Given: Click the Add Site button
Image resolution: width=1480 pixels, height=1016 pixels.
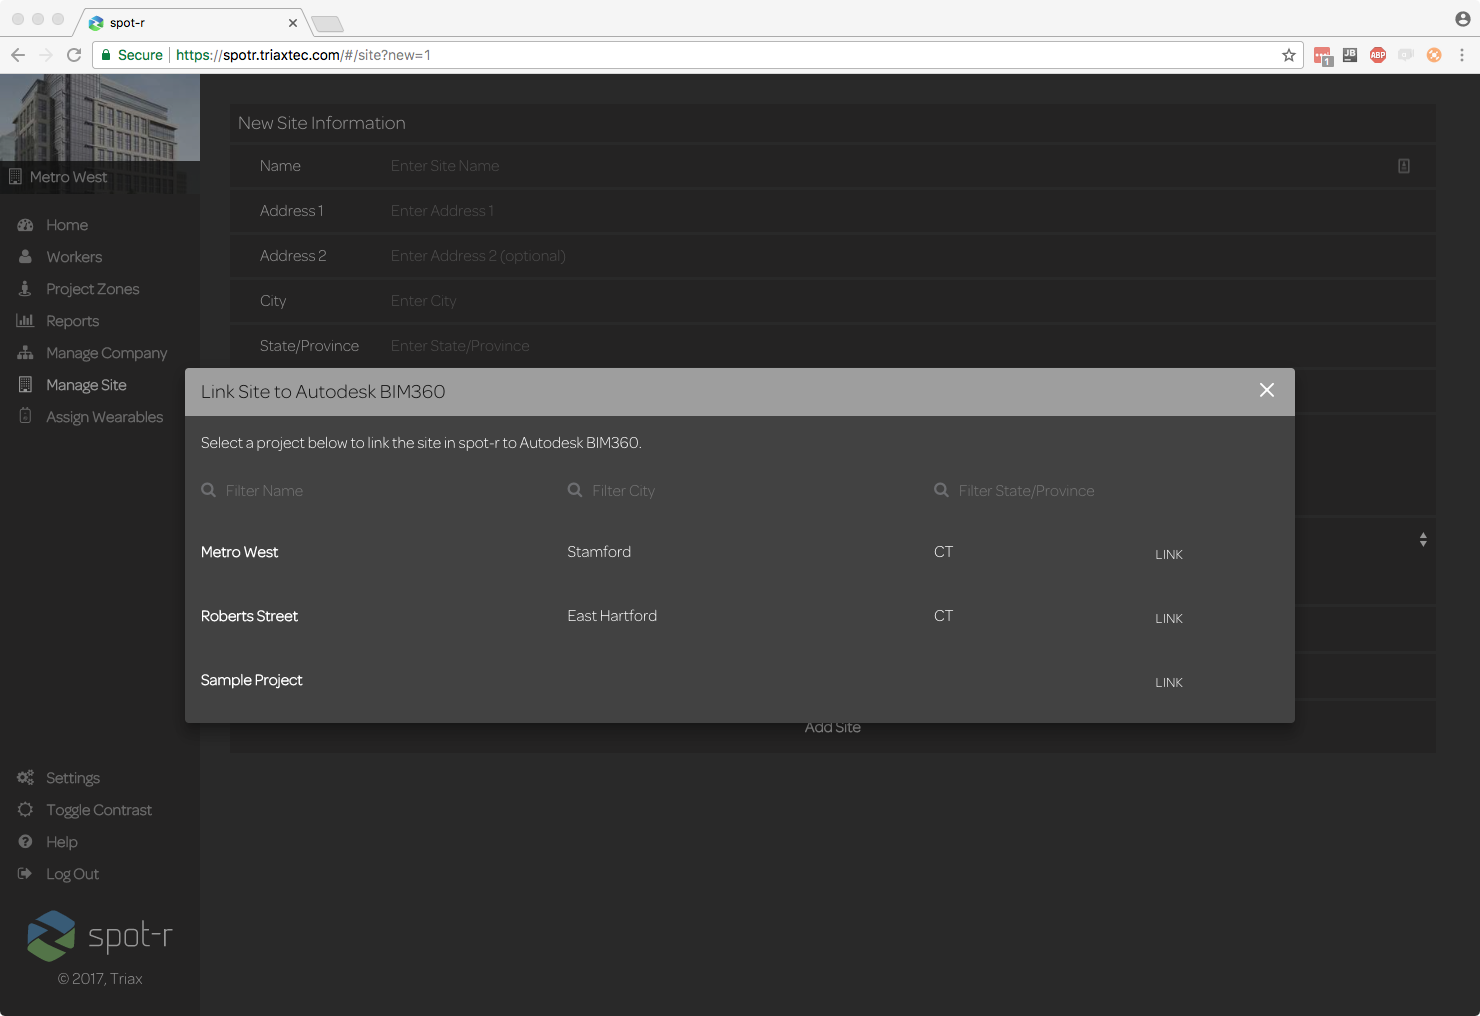Looking at the screenshot, I should tap(833, 728).
